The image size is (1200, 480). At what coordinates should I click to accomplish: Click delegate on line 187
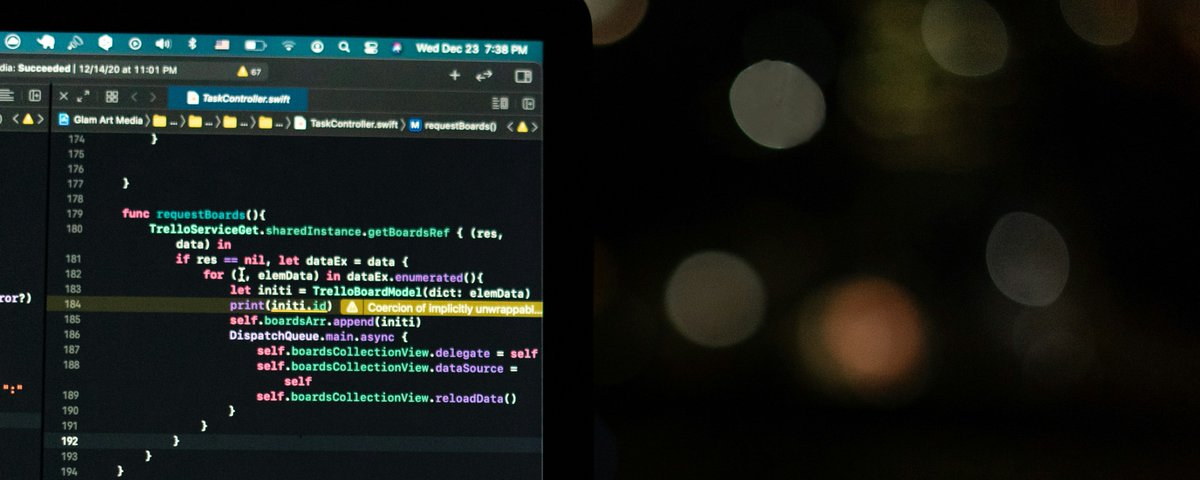tap(463, 353)
